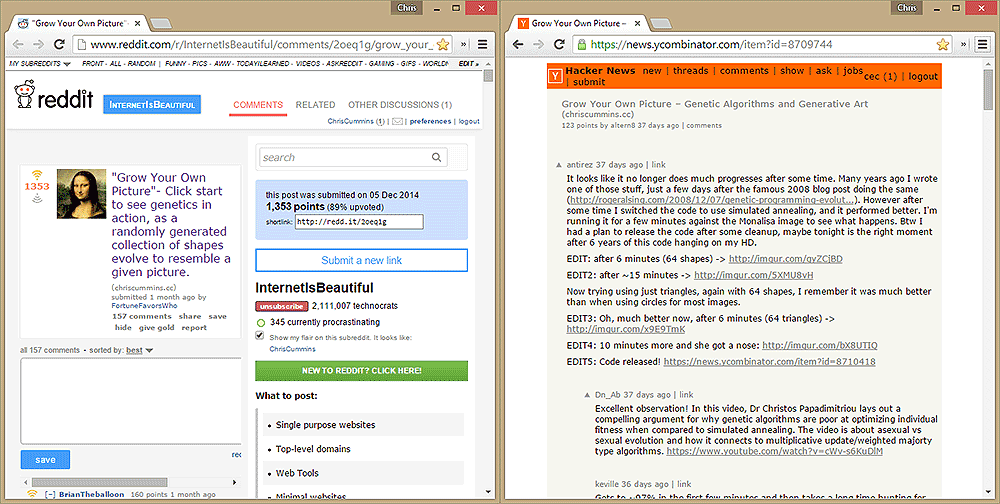The width and height of the screenshot is (1000, 504).
Task: Open Chrome menu in Reddit browser window
Action: [482, 45]
